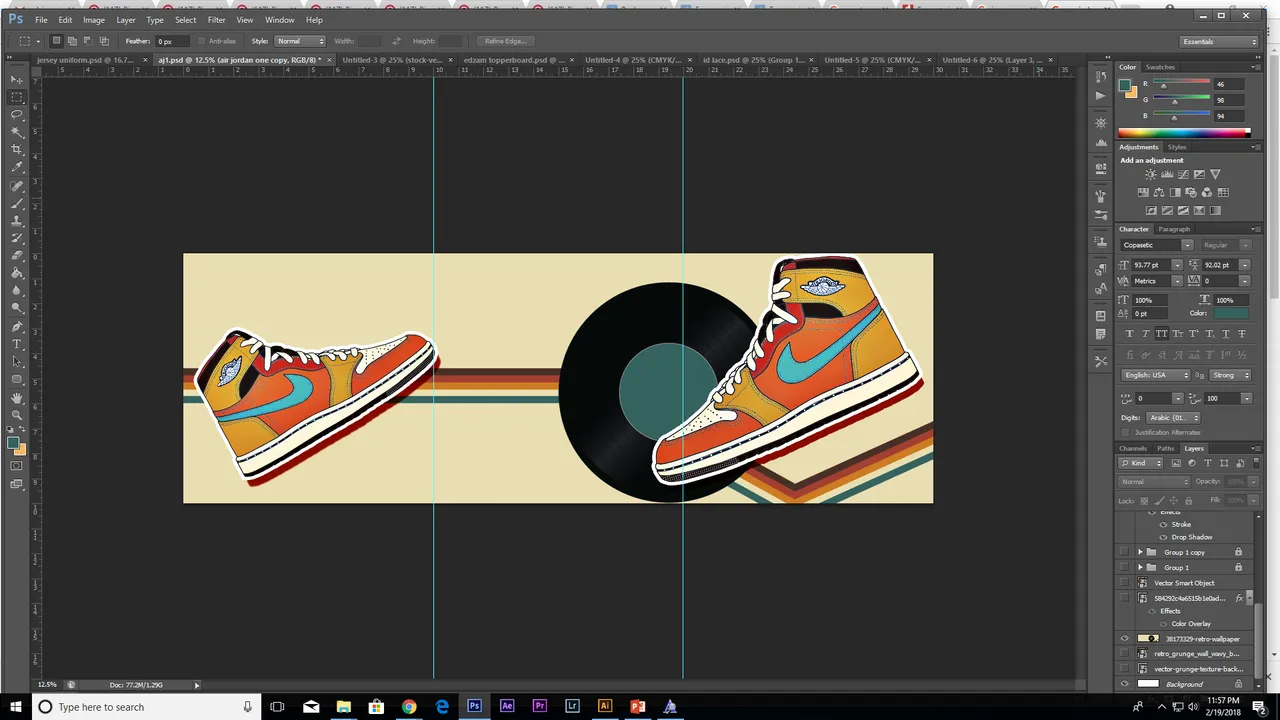This screenshot has width=1280, height=720.
Task: Hide the 38173329-retro-wallpaper layer
Action: click(x=1125, y=638)
